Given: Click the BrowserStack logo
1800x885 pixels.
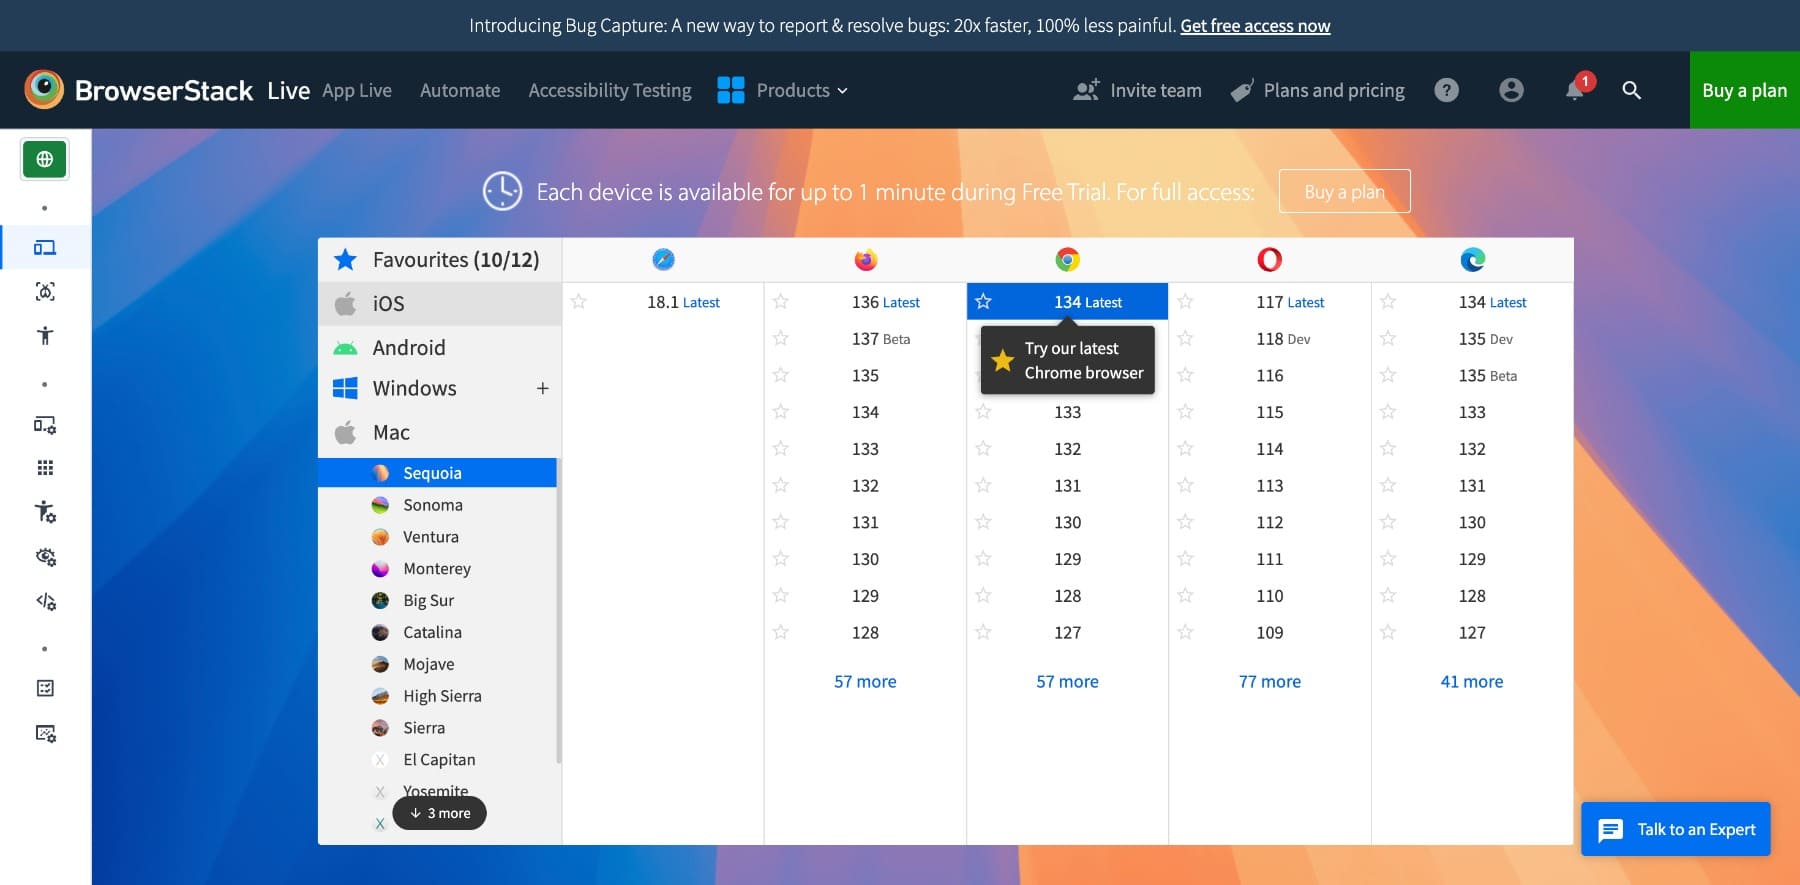Looking at the screenshot, I should (x=138, y=90).
